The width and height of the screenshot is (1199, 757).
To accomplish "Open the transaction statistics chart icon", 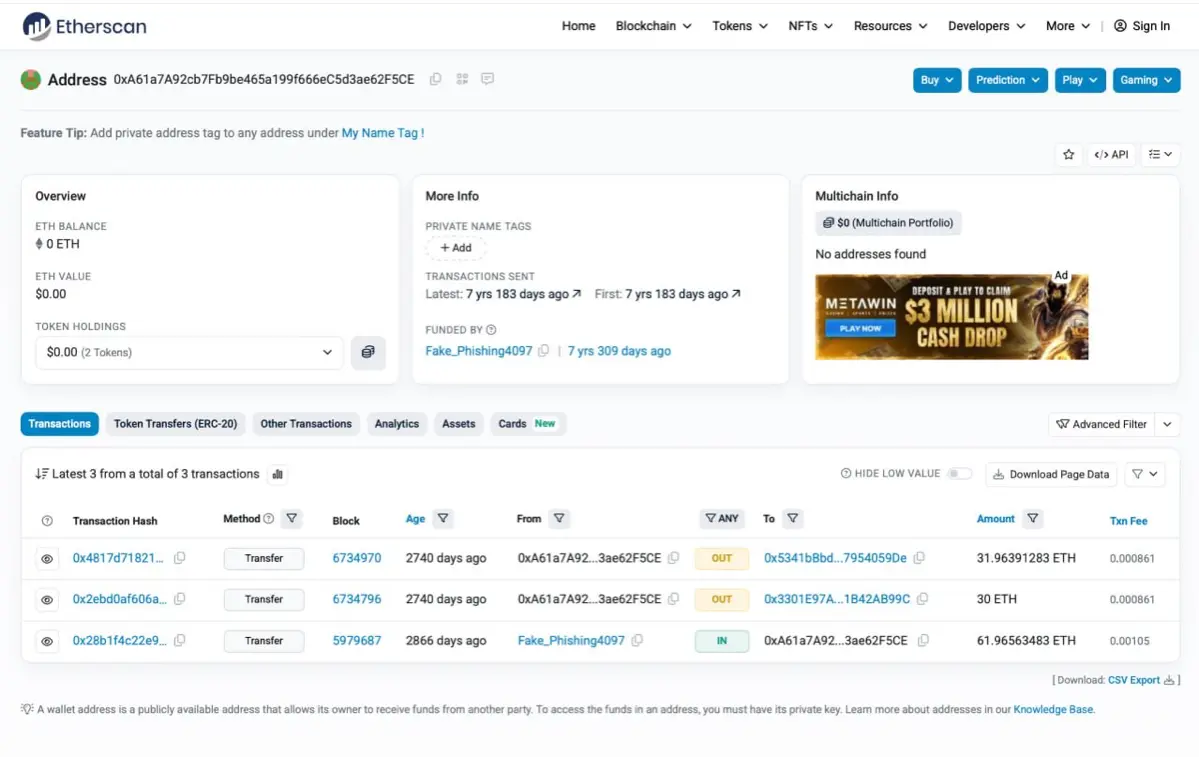I will [278, 474].
